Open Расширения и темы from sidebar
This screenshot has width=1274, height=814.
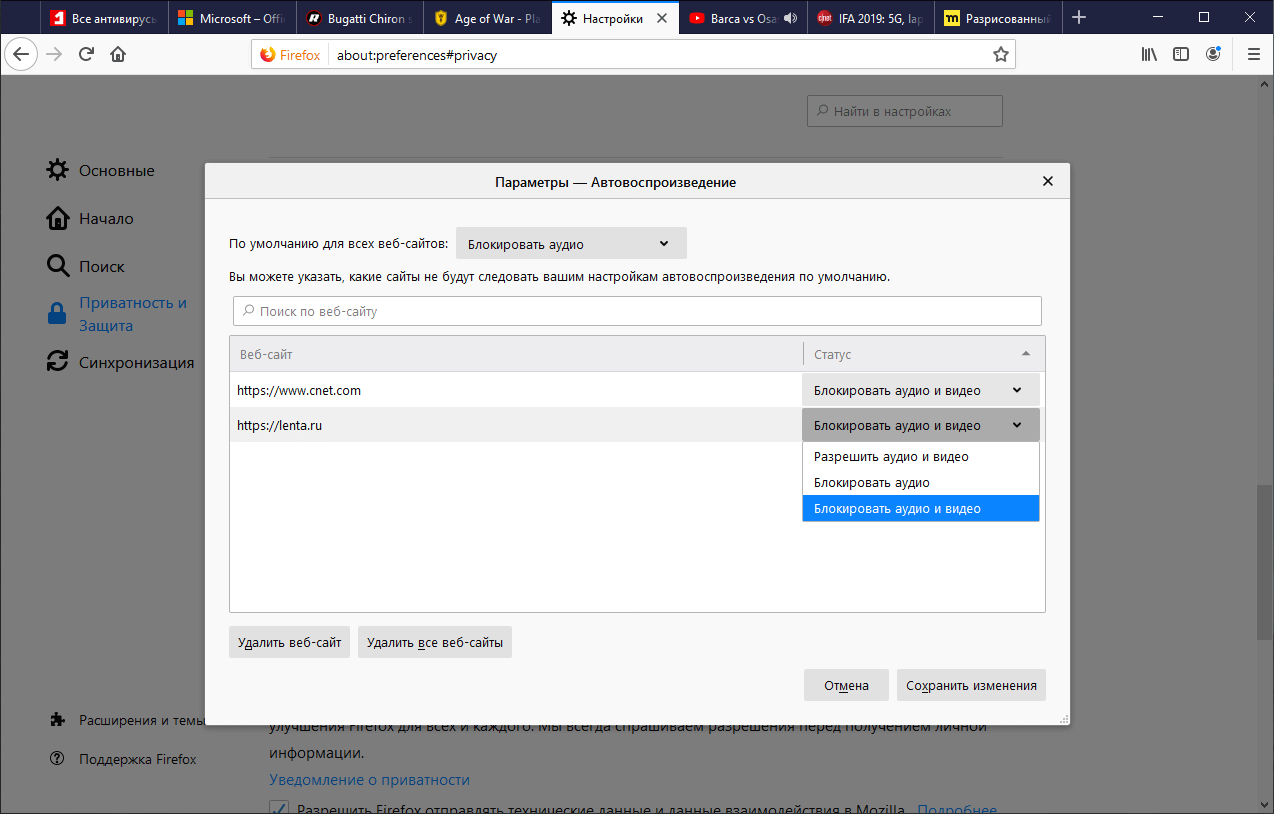(127, 720)
